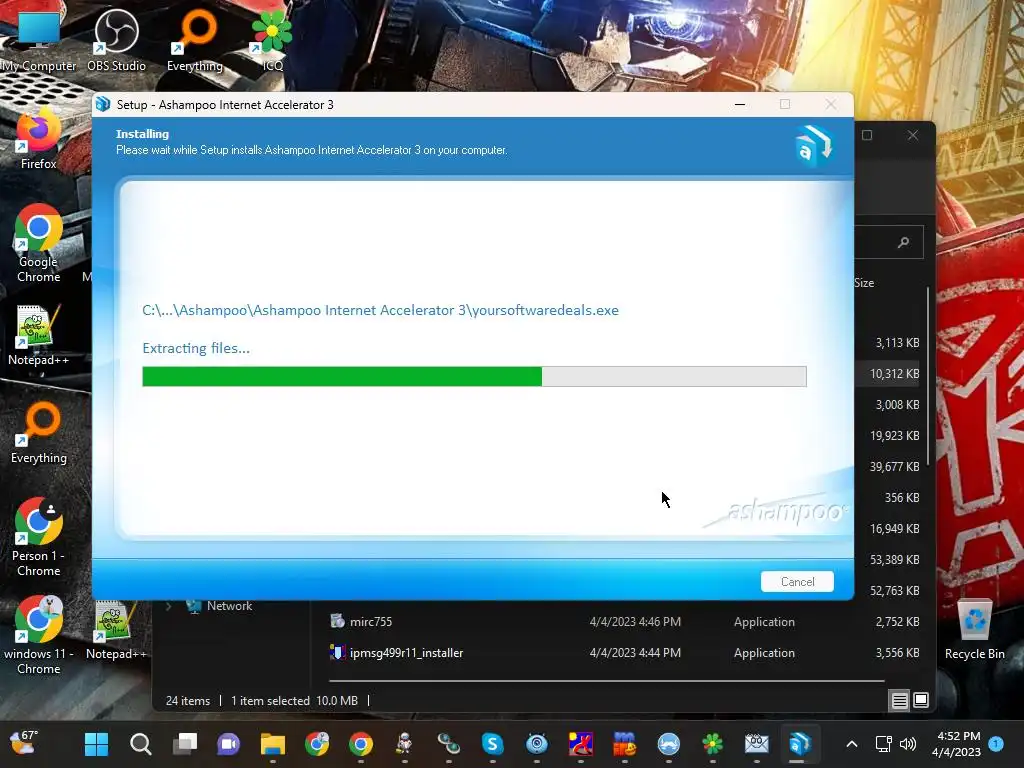Open the ICQ flower icon on the taskbar
Screen dimensions: 1024x768
tap(712, 744)
